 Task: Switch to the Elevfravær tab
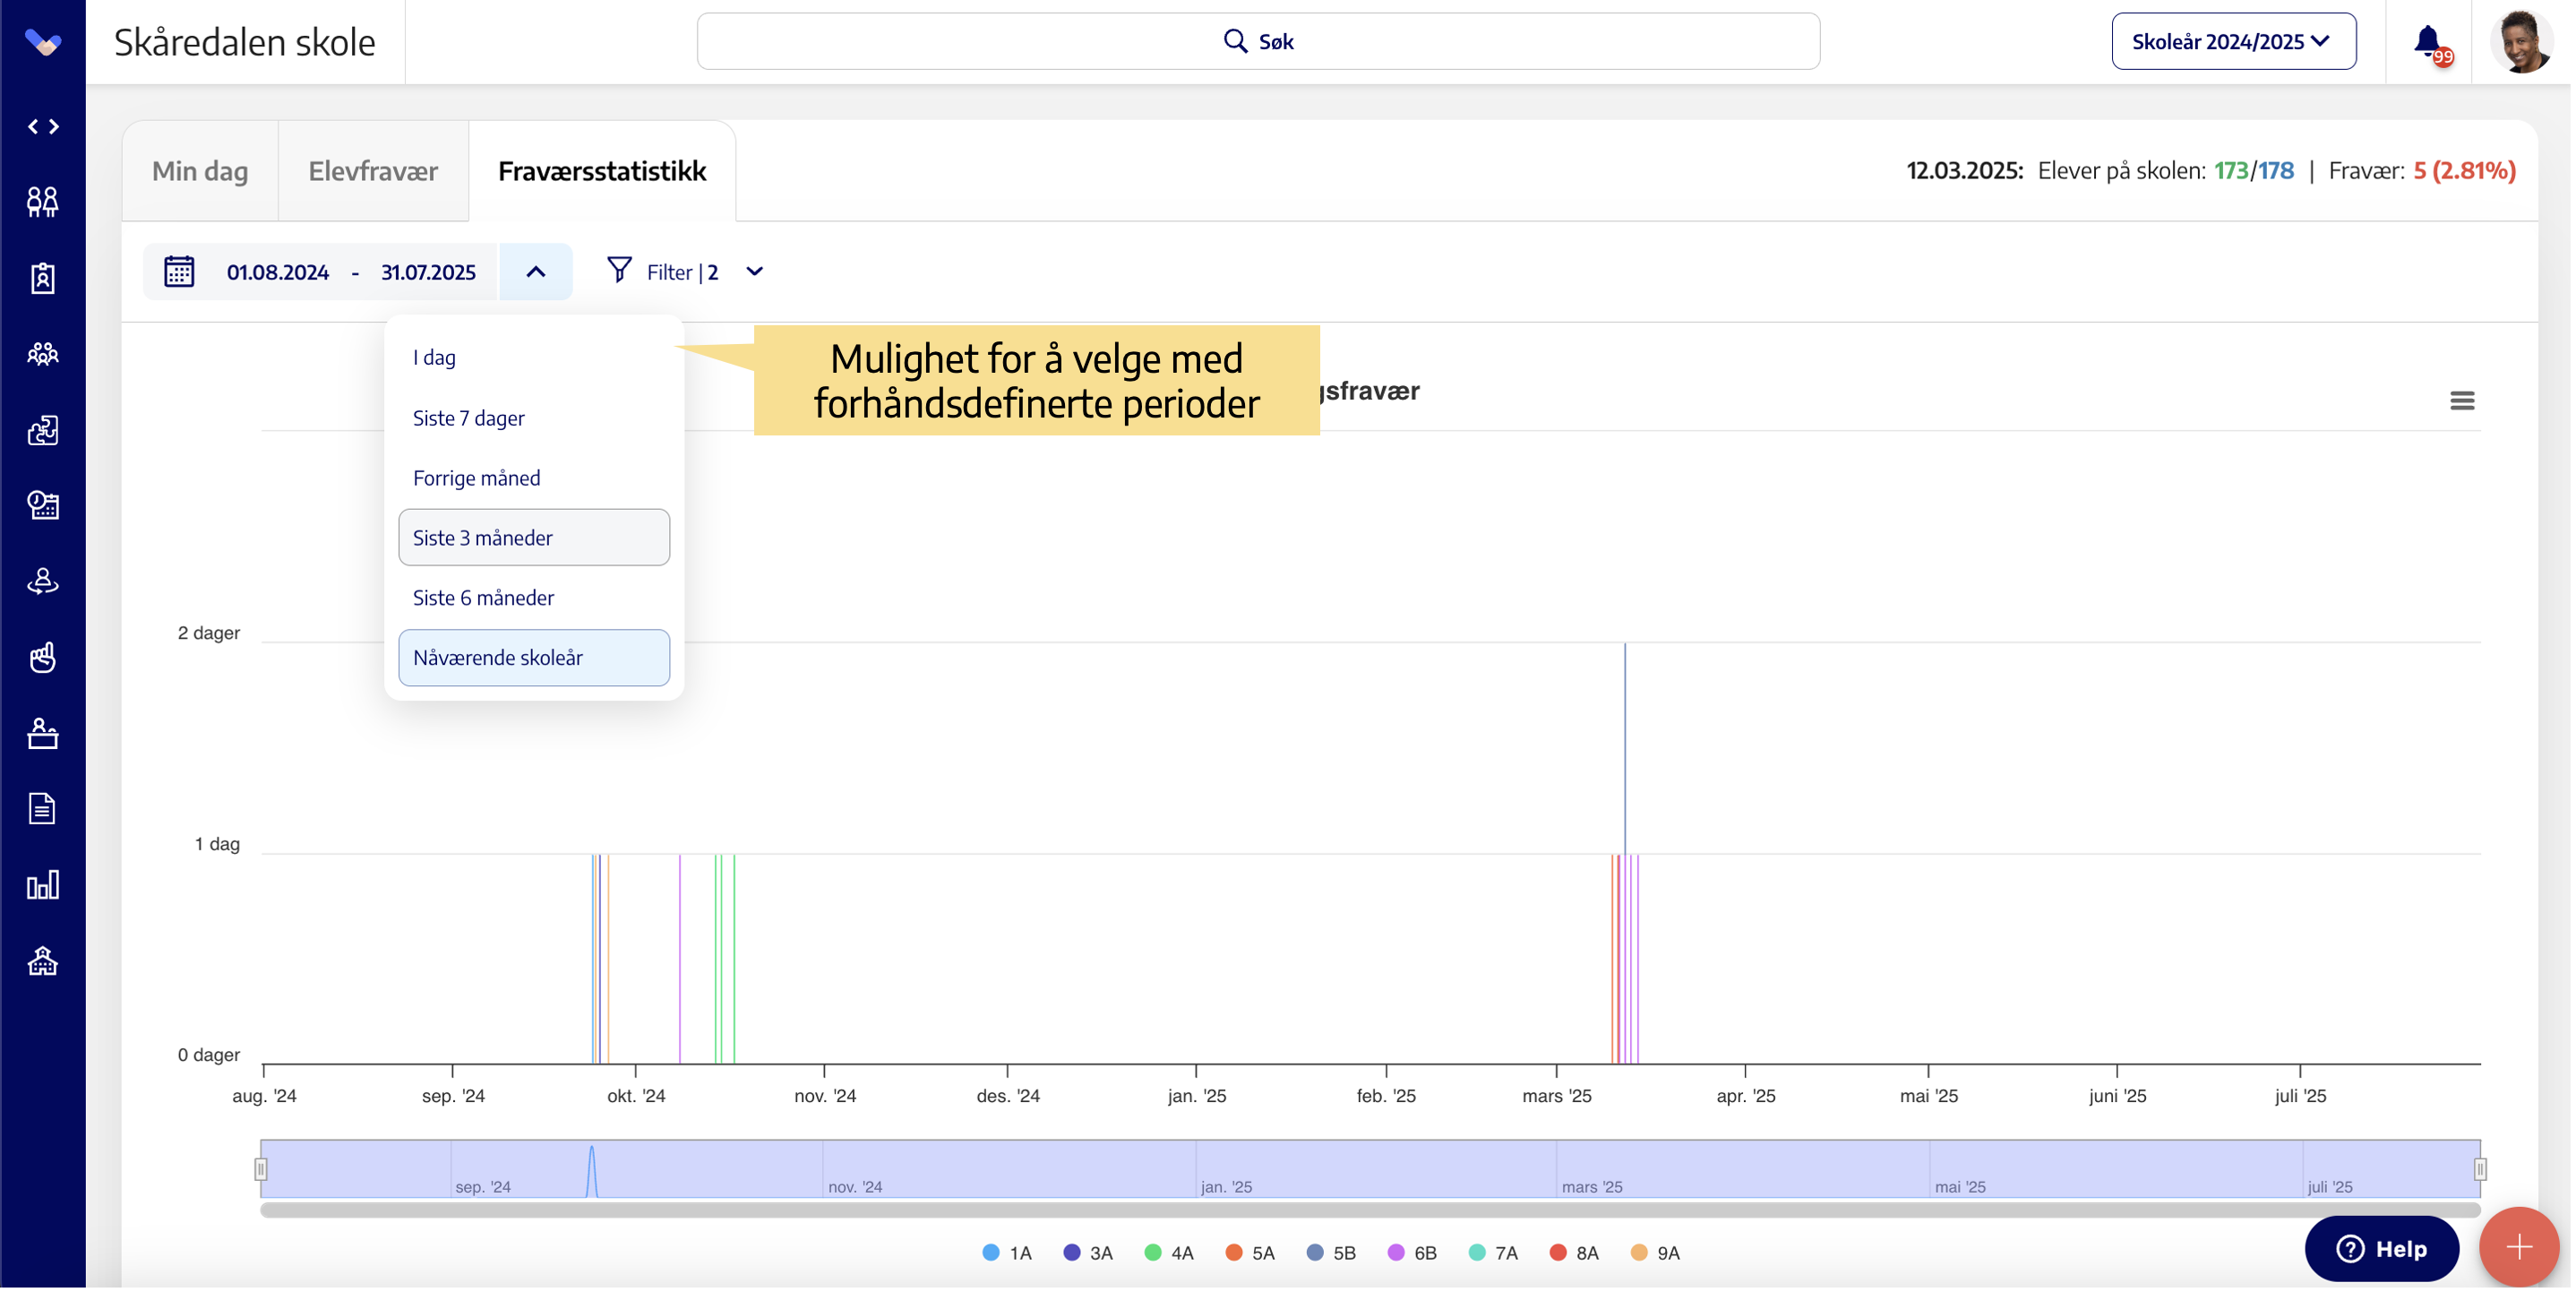click(x=373, y=171)
